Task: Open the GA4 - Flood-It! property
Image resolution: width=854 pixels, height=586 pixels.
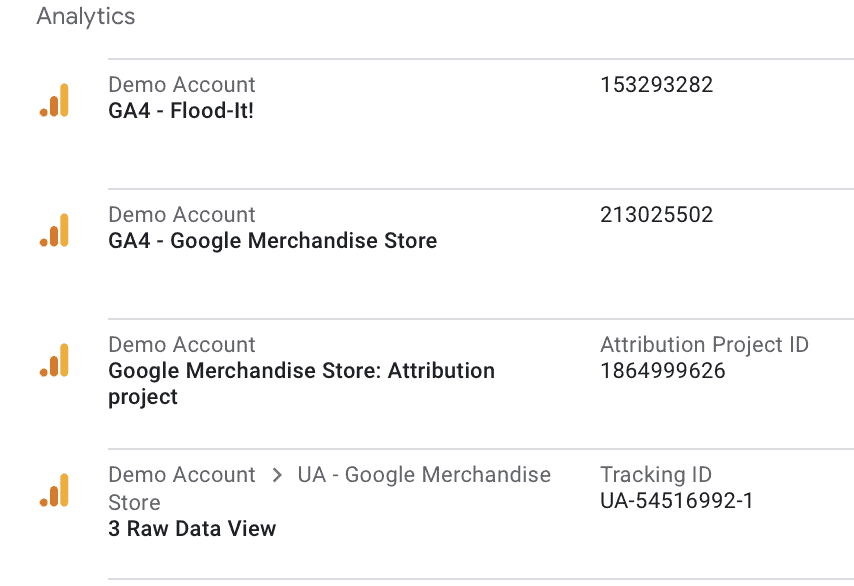Action: (181, 111)
